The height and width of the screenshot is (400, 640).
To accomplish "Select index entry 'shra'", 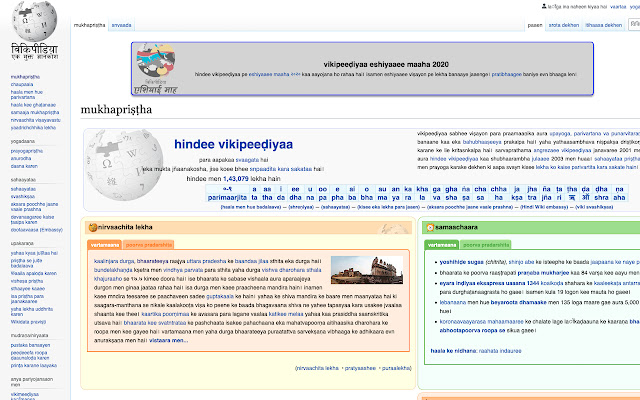I will pos(601,198).
